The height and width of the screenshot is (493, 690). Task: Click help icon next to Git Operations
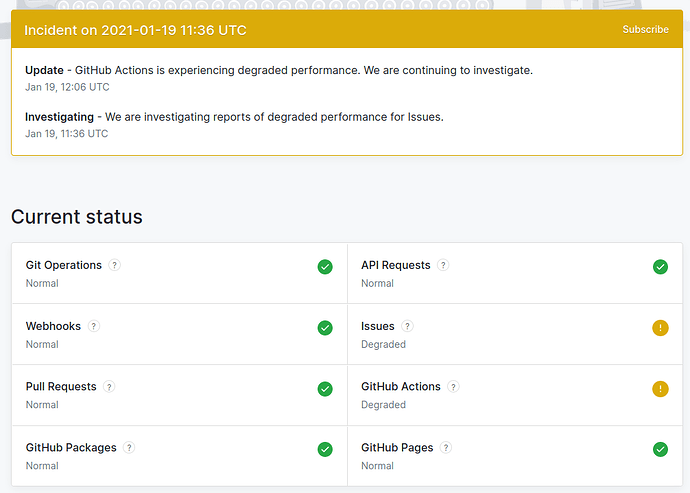(x=115, y=266)
